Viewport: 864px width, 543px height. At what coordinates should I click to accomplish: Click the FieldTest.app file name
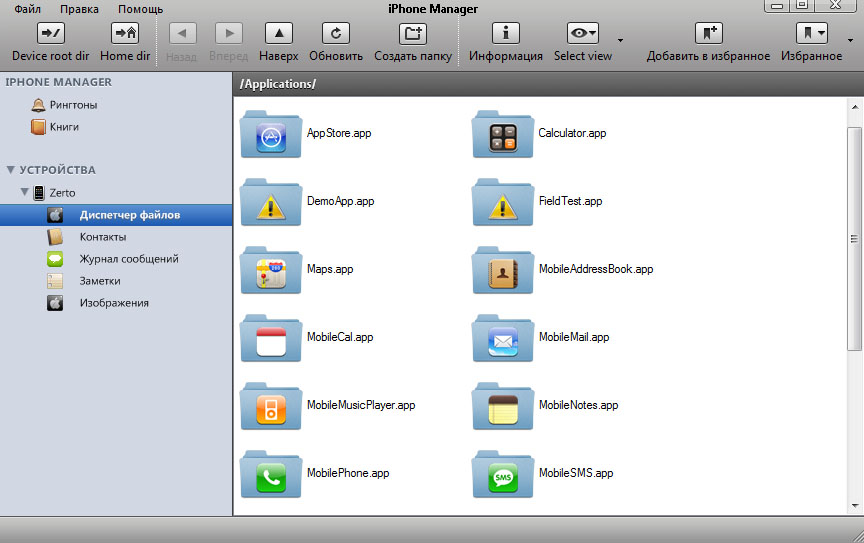[x=570, y=201]
